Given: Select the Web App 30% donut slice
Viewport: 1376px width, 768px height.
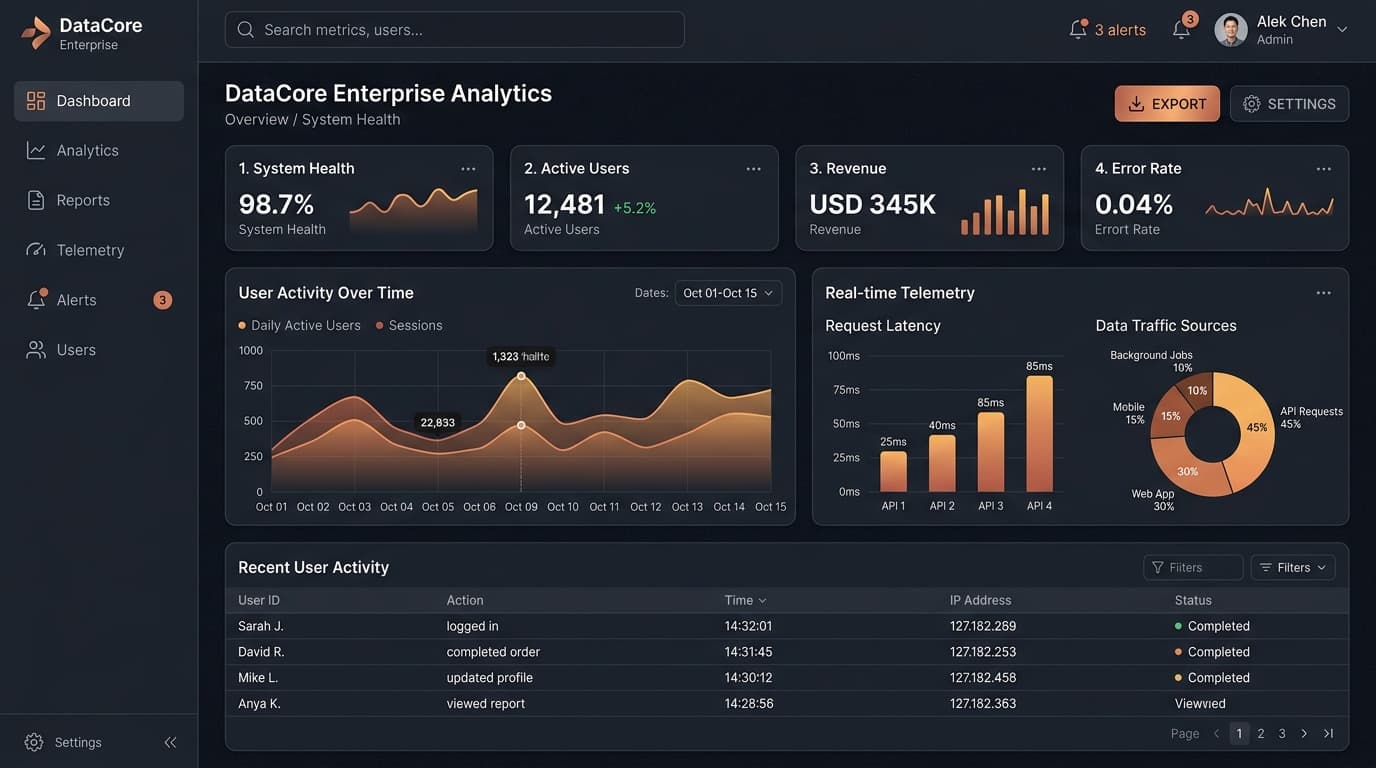Looking at the screenshot, I should (x=1190, y=473).
